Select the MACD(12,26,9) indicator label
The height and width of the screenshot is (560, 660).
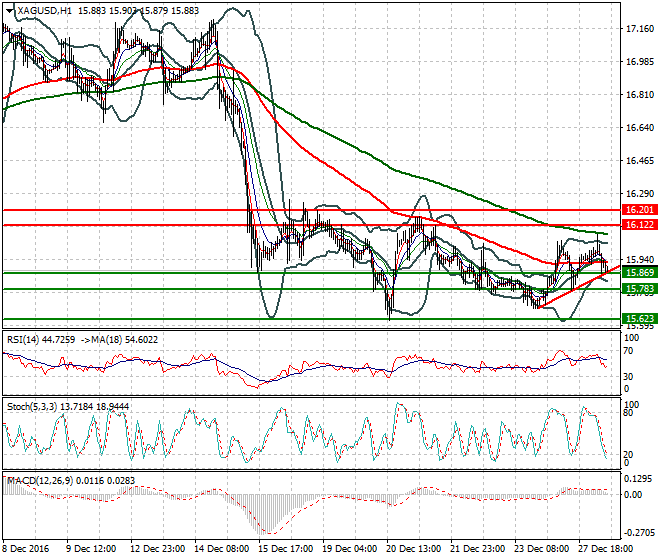click(x=38, y=481)
